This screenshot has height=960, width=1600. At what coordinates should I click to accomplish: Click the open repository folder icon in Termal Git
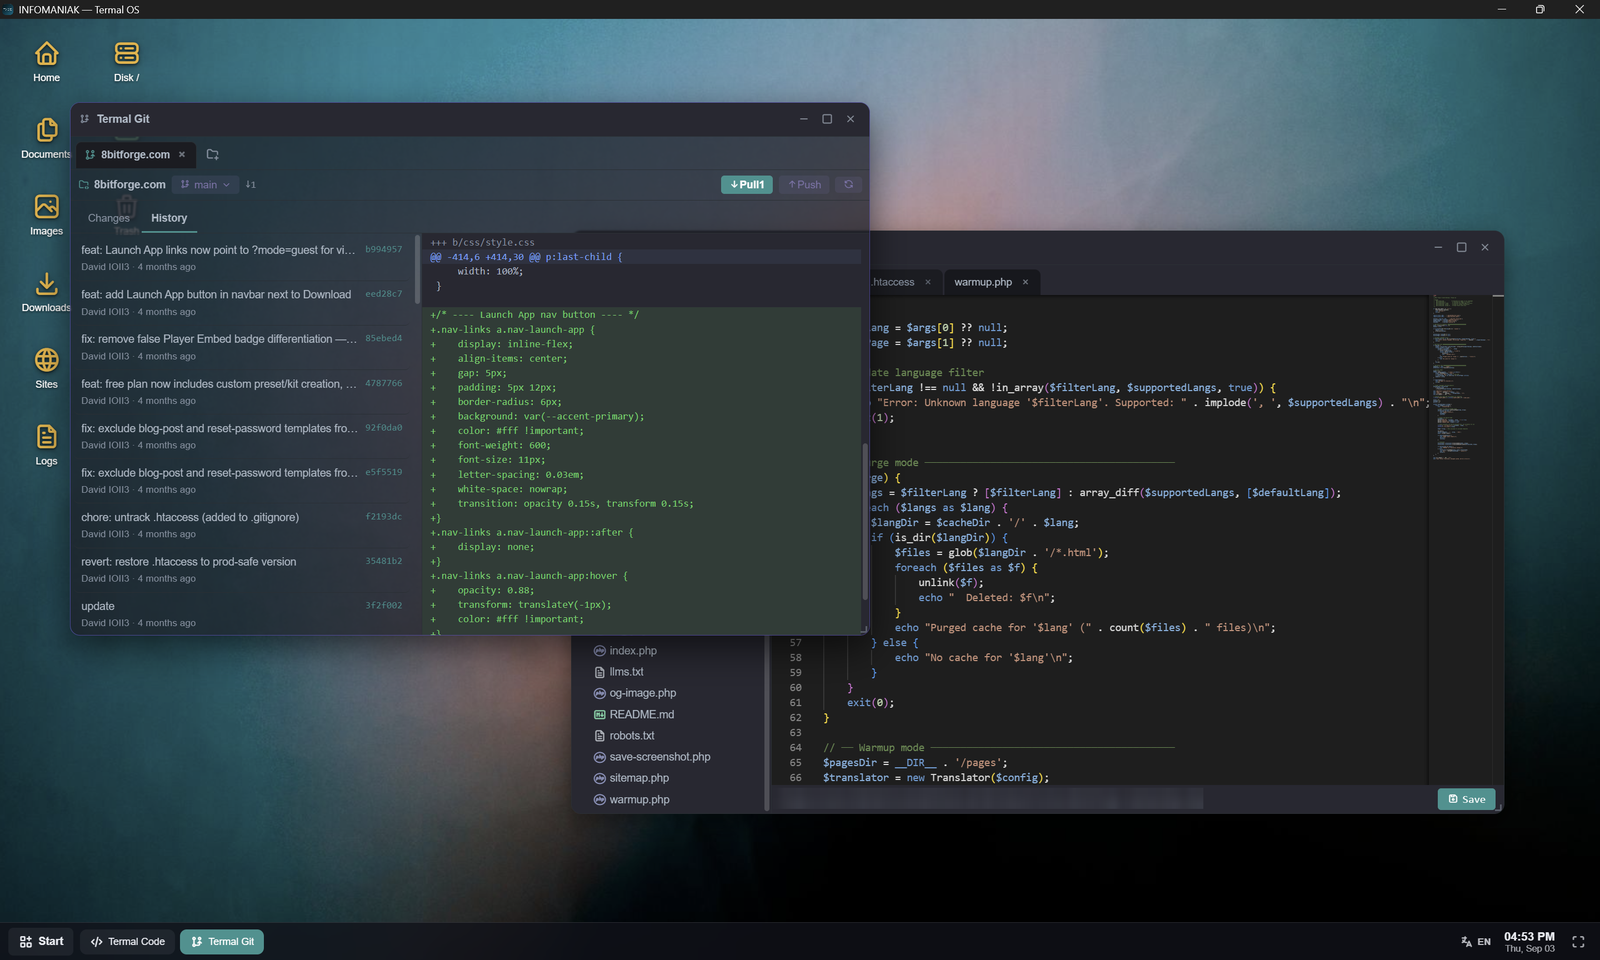(x=212, y=154)
